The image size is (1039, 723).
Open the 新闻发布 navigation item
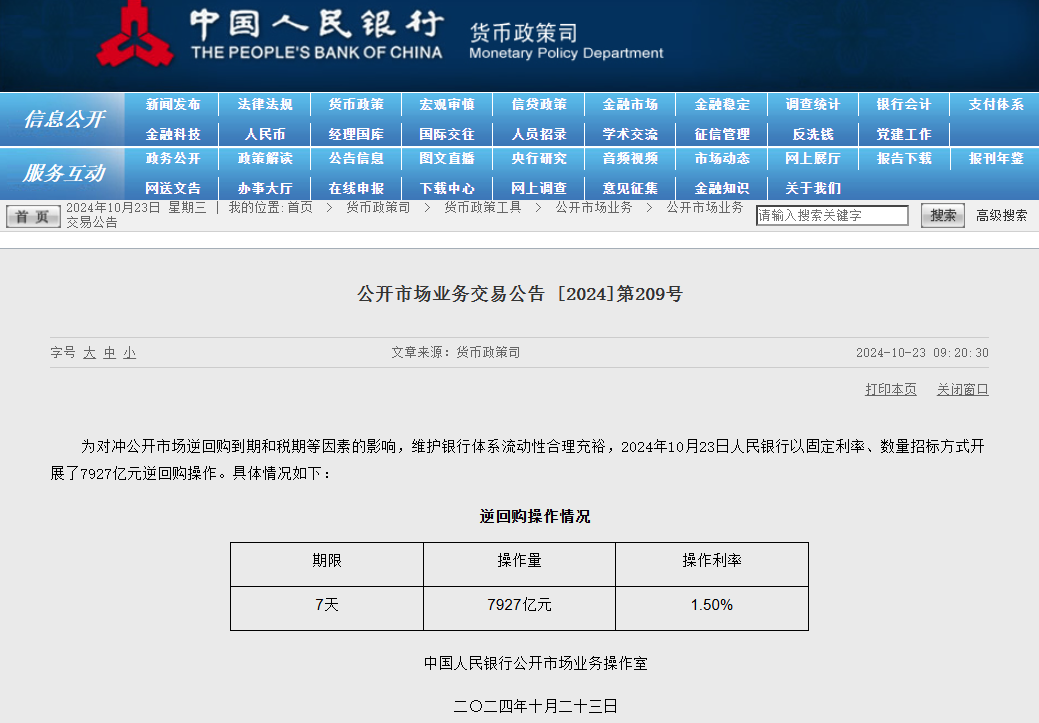point(173,105)
